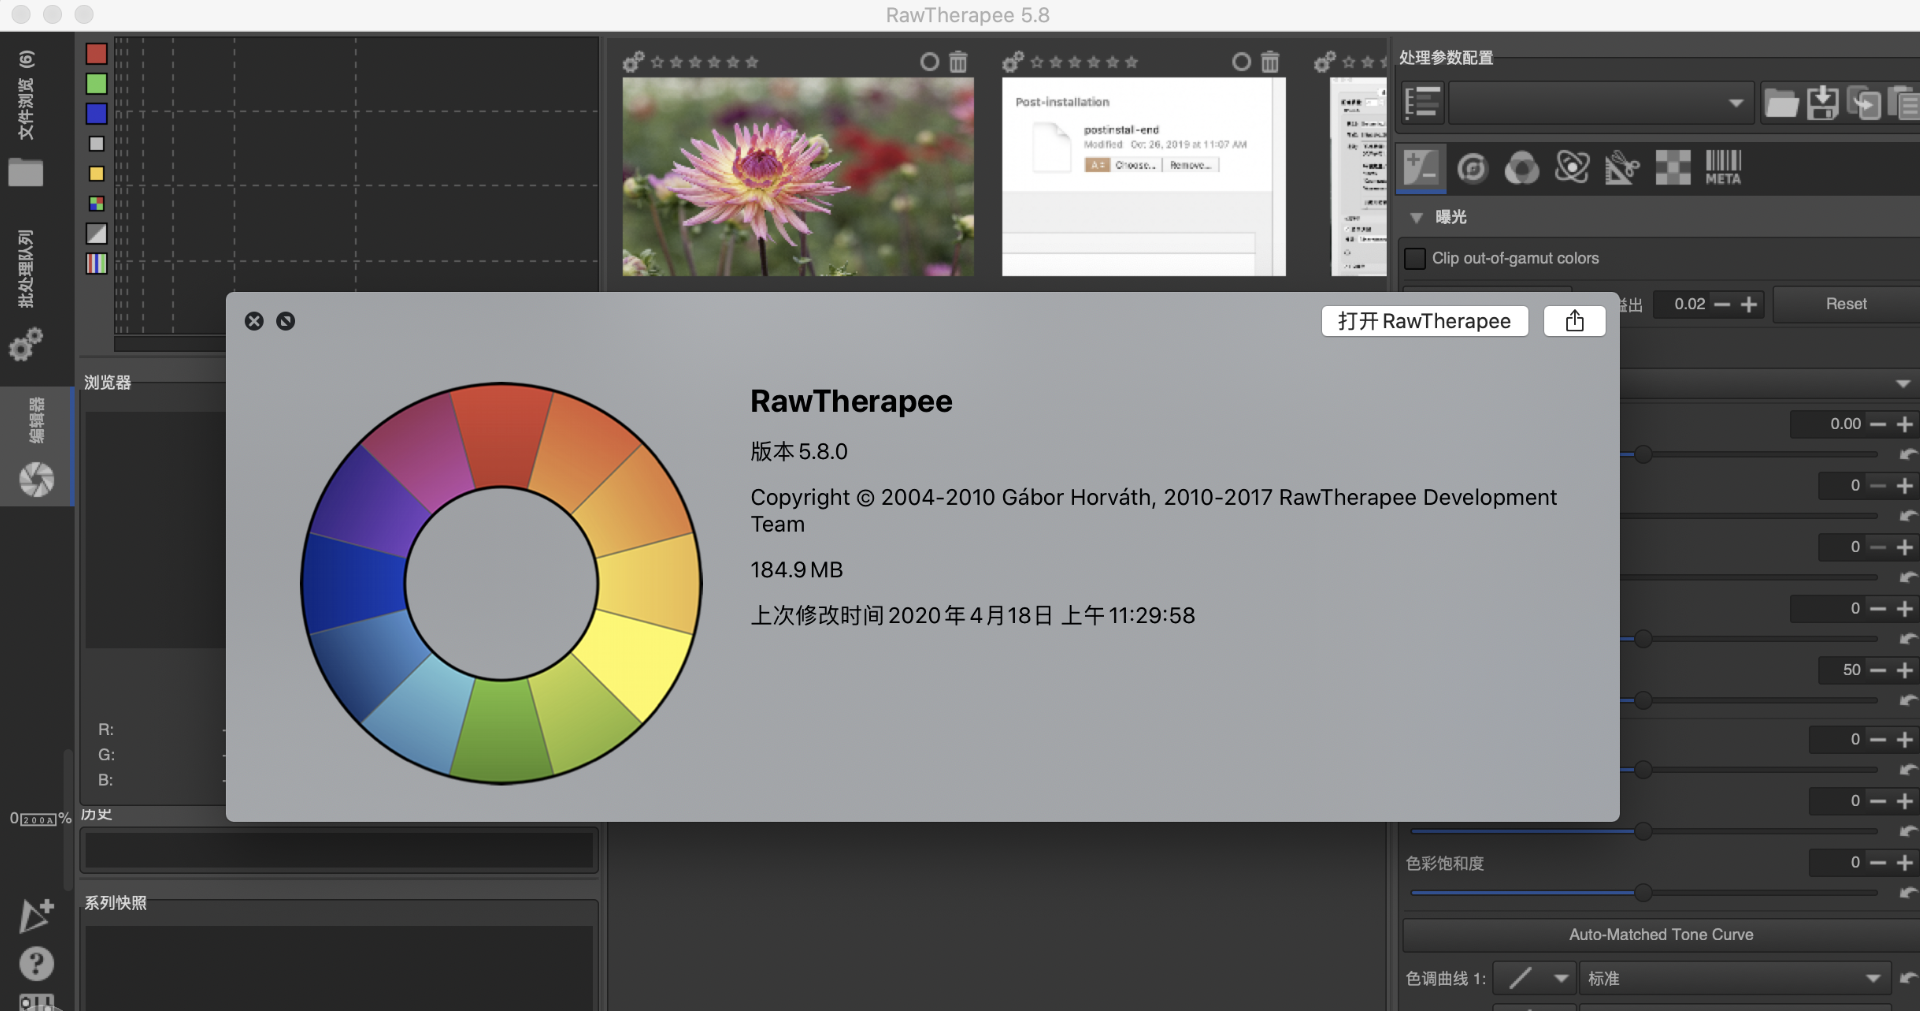Open the processing profile dropdown
This screenshot has width=1920, height=1011.
pos(1601,103)
